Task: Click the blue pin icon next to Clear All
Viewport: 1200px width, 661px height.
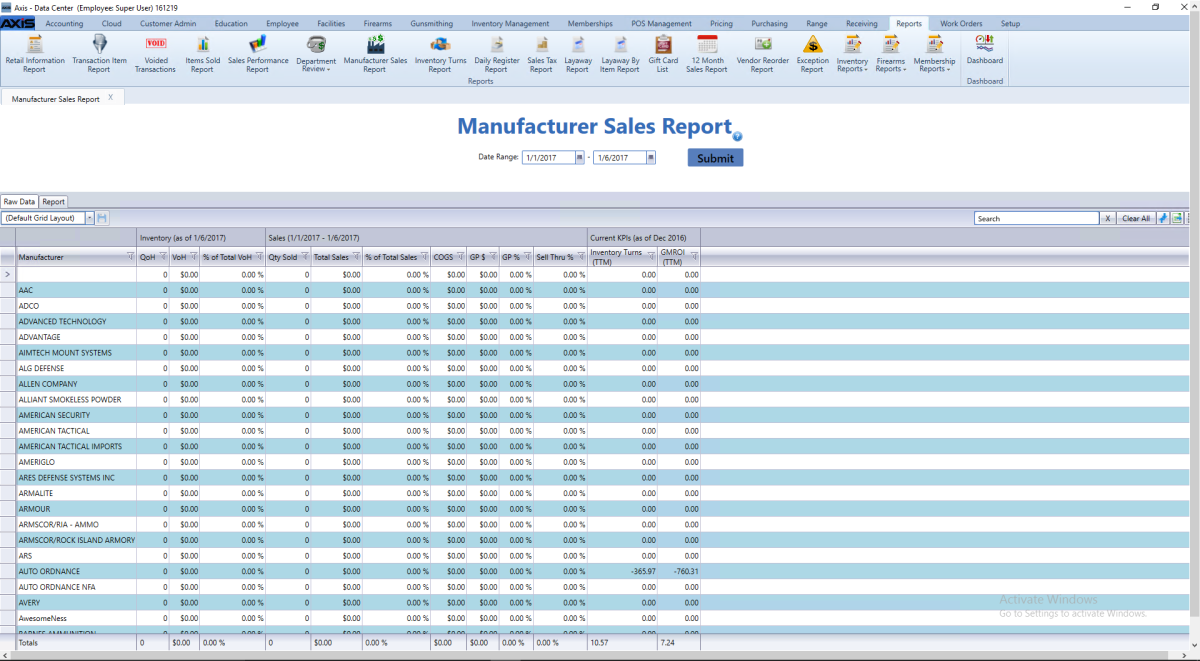Action: [x=1163, y=218]
